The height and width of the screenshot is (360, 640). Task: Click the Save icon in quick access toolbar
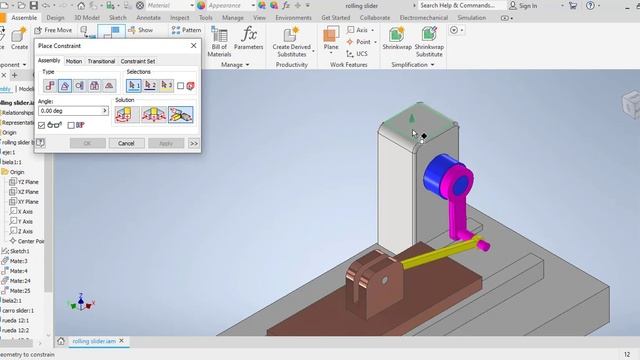33,5
